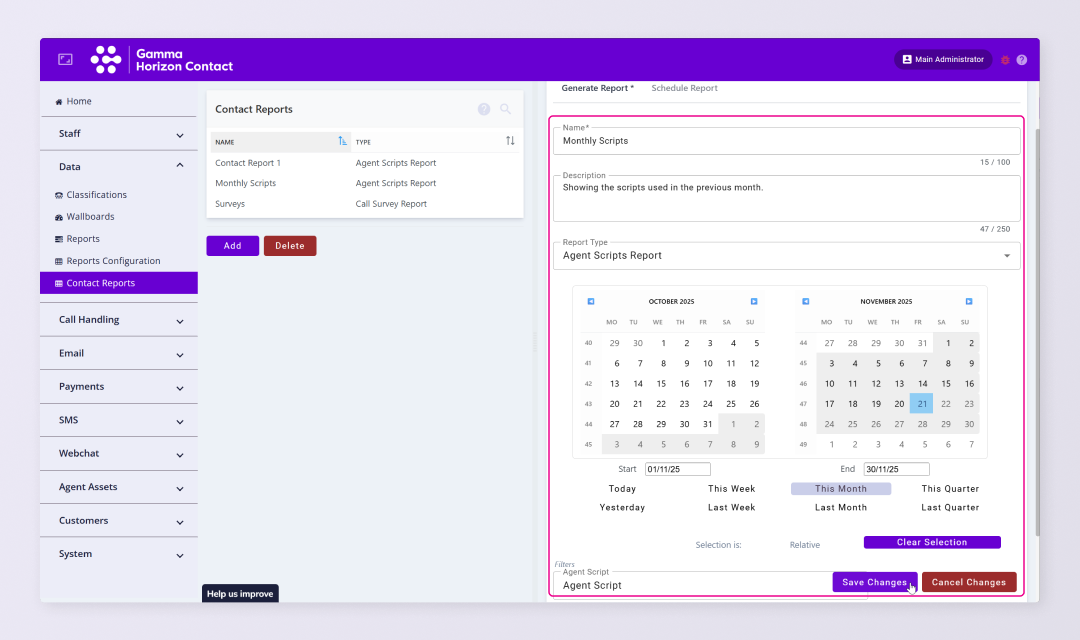Click the red globe icon in header
The height and width of the screenshot is (640, 1080).
point(1005,60)
